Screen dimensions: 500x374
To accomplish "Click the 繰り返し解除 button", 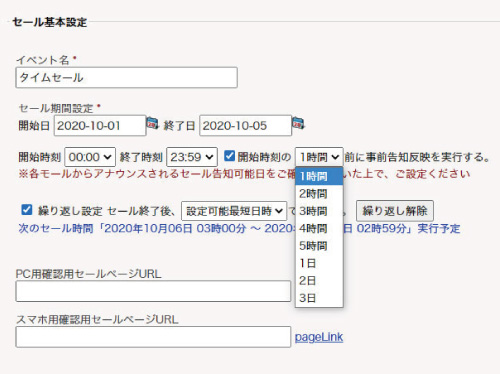I will 395,211.
